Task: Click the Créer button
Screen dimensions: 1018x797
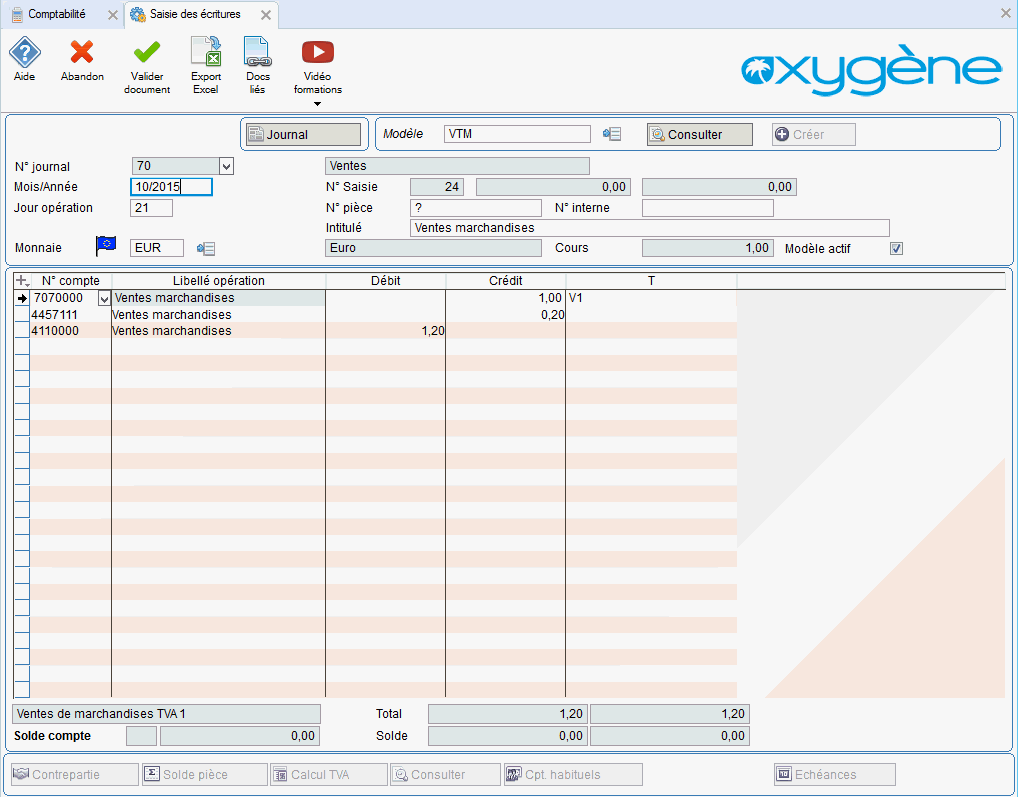Action: (813, 134)
